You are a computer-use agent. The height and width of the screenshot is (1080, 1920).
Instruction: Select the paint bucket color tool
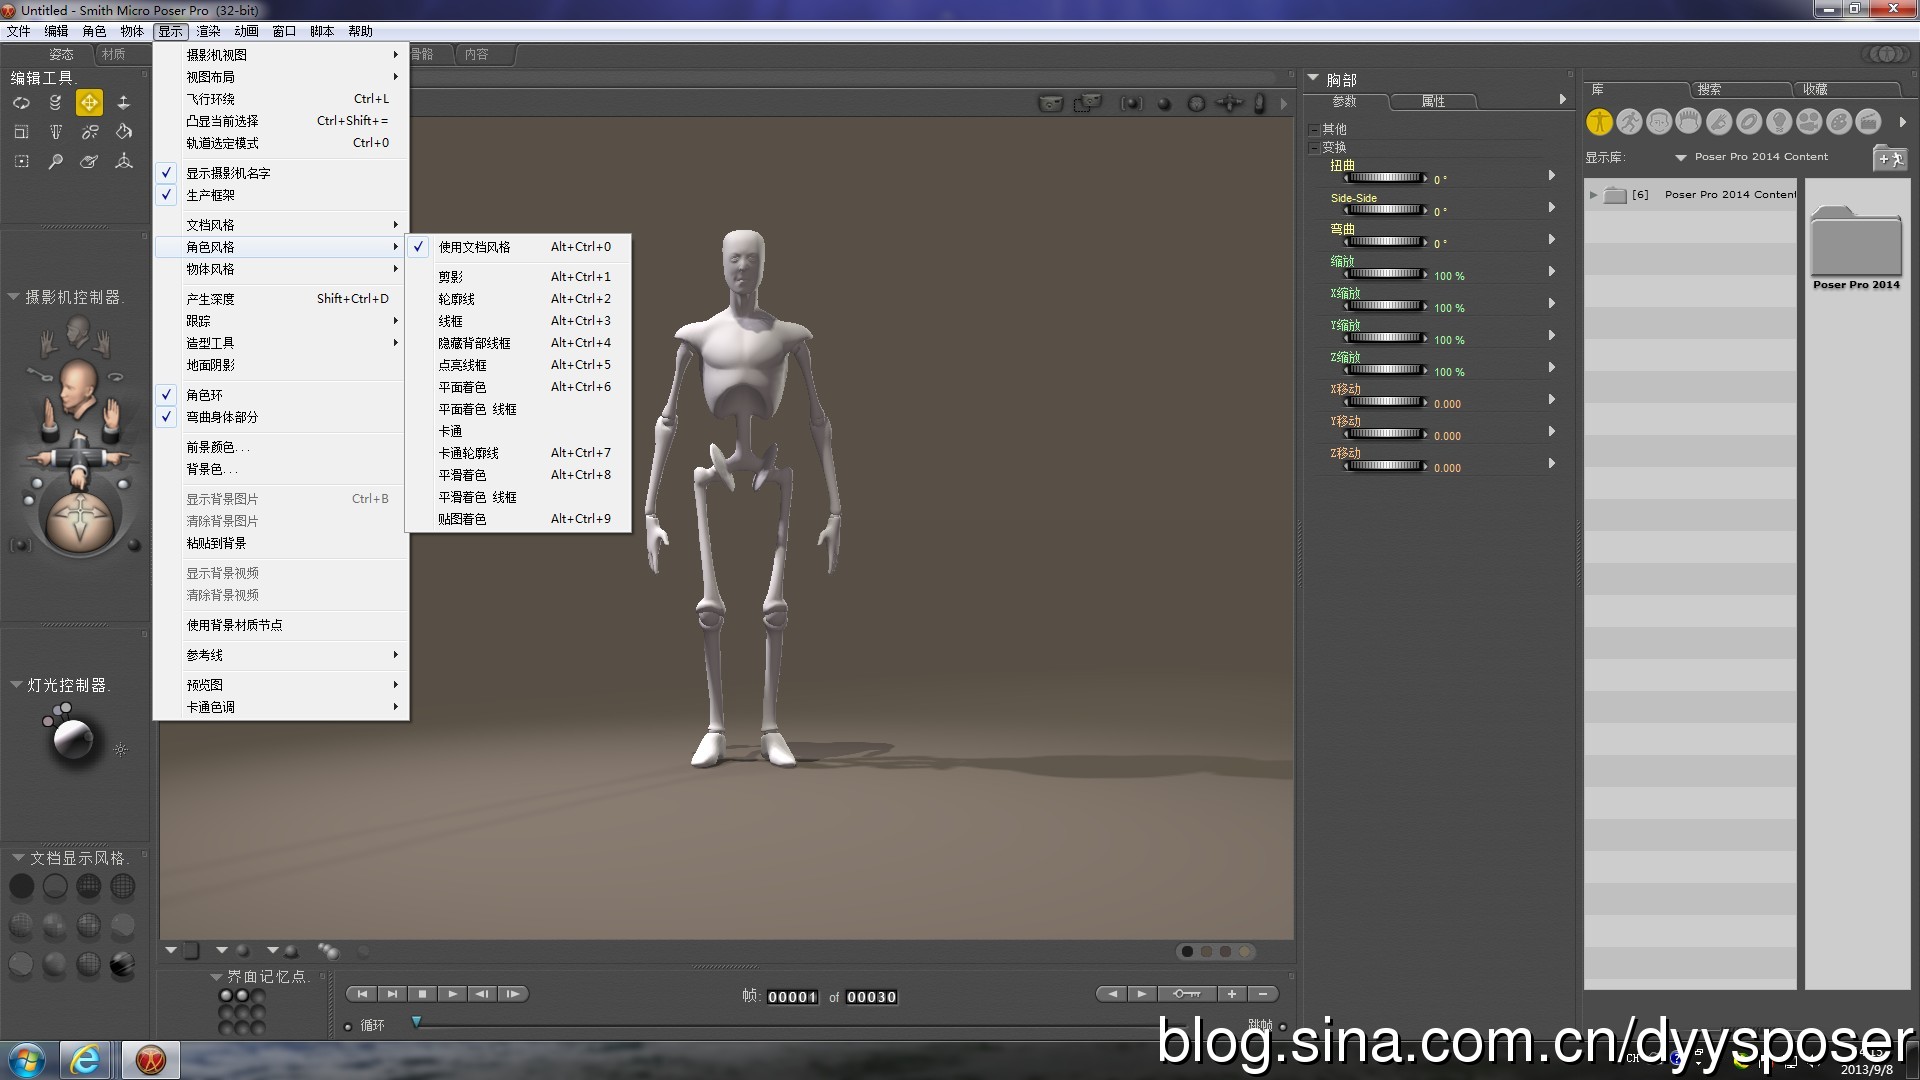124,131
